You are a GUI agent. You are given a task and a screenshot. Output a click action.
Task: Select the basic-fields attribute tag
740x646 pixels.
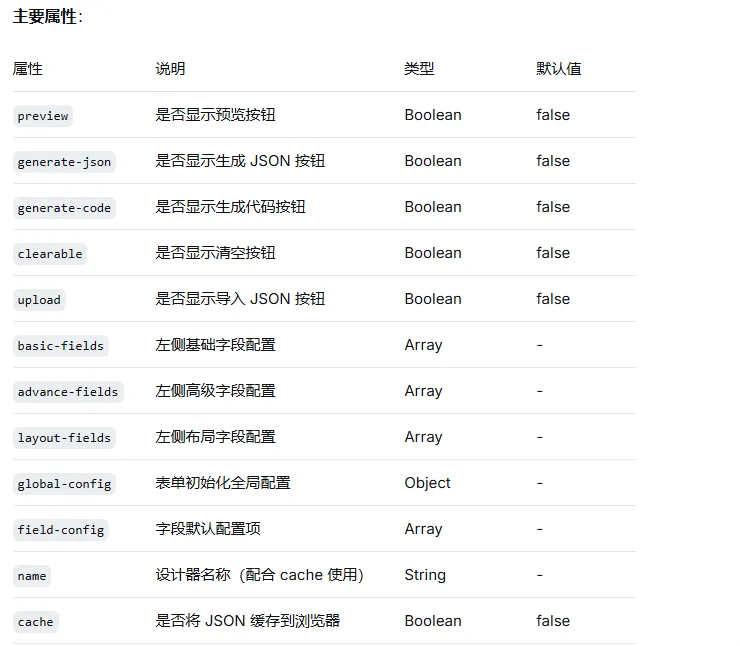tap(61, 346)
